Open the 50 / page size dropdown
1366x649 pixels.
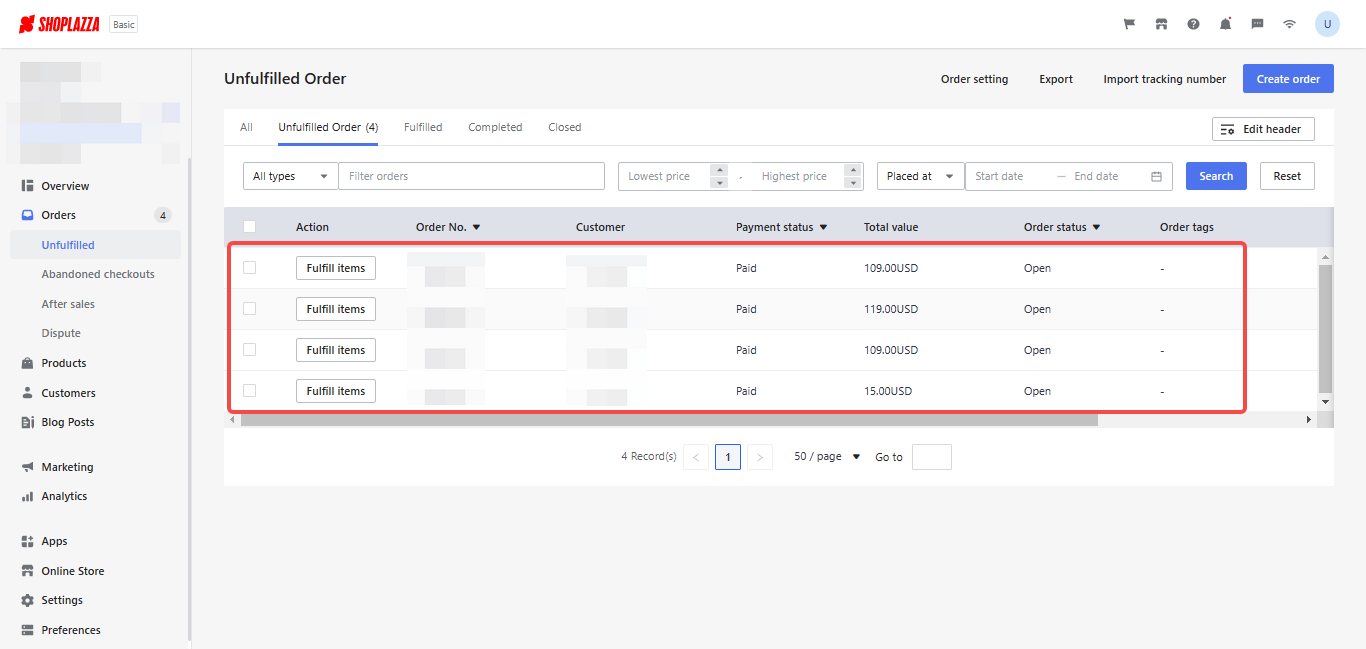(x=827, y=457)
